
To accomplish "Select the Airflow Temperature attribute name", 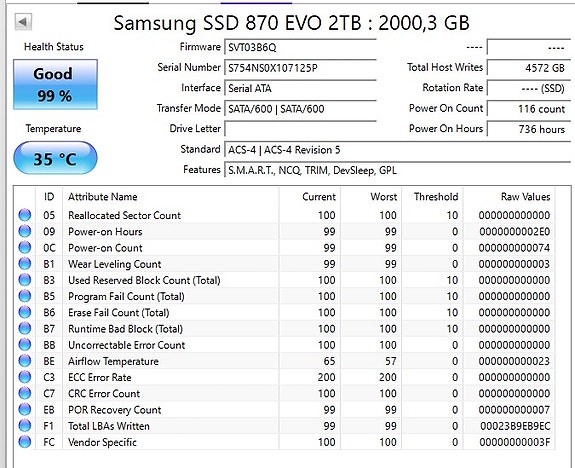I will coord(113,361).
